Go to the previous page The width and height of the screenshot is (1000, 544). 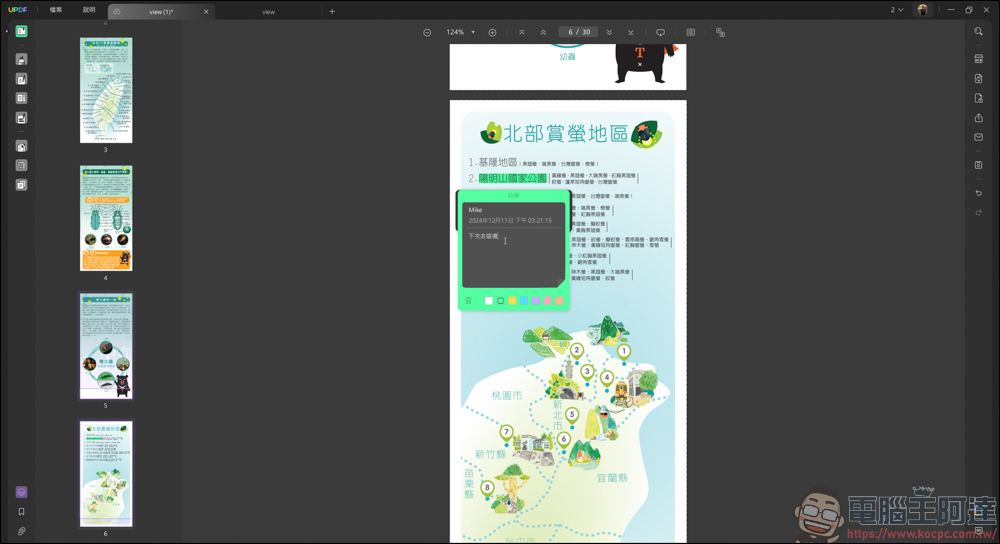point(543,33)
